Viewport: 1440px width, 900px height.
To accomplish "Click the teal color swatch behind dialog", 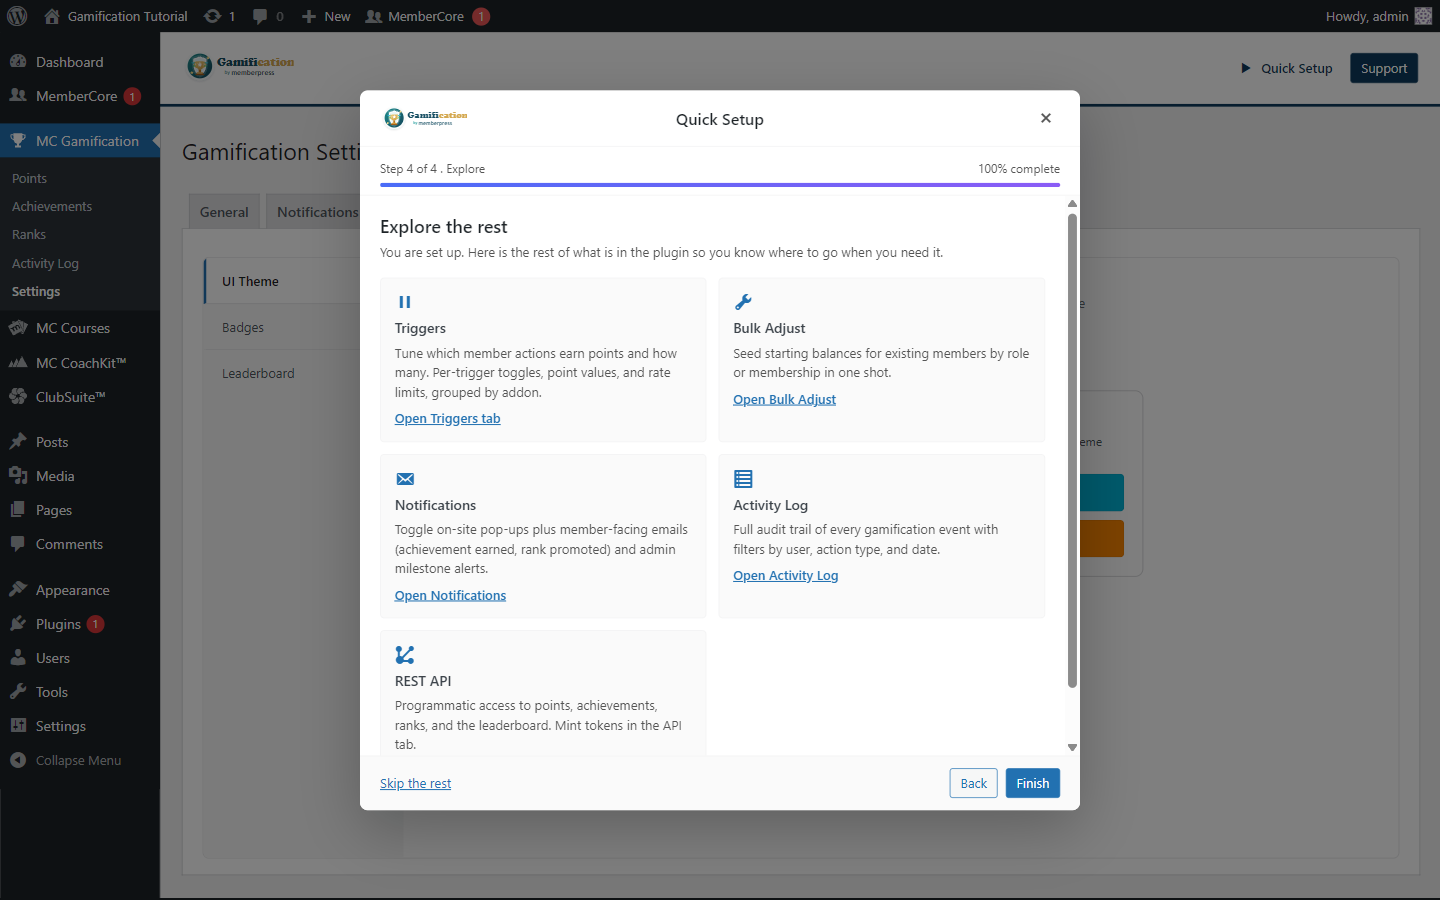I will coord(1102,492).
